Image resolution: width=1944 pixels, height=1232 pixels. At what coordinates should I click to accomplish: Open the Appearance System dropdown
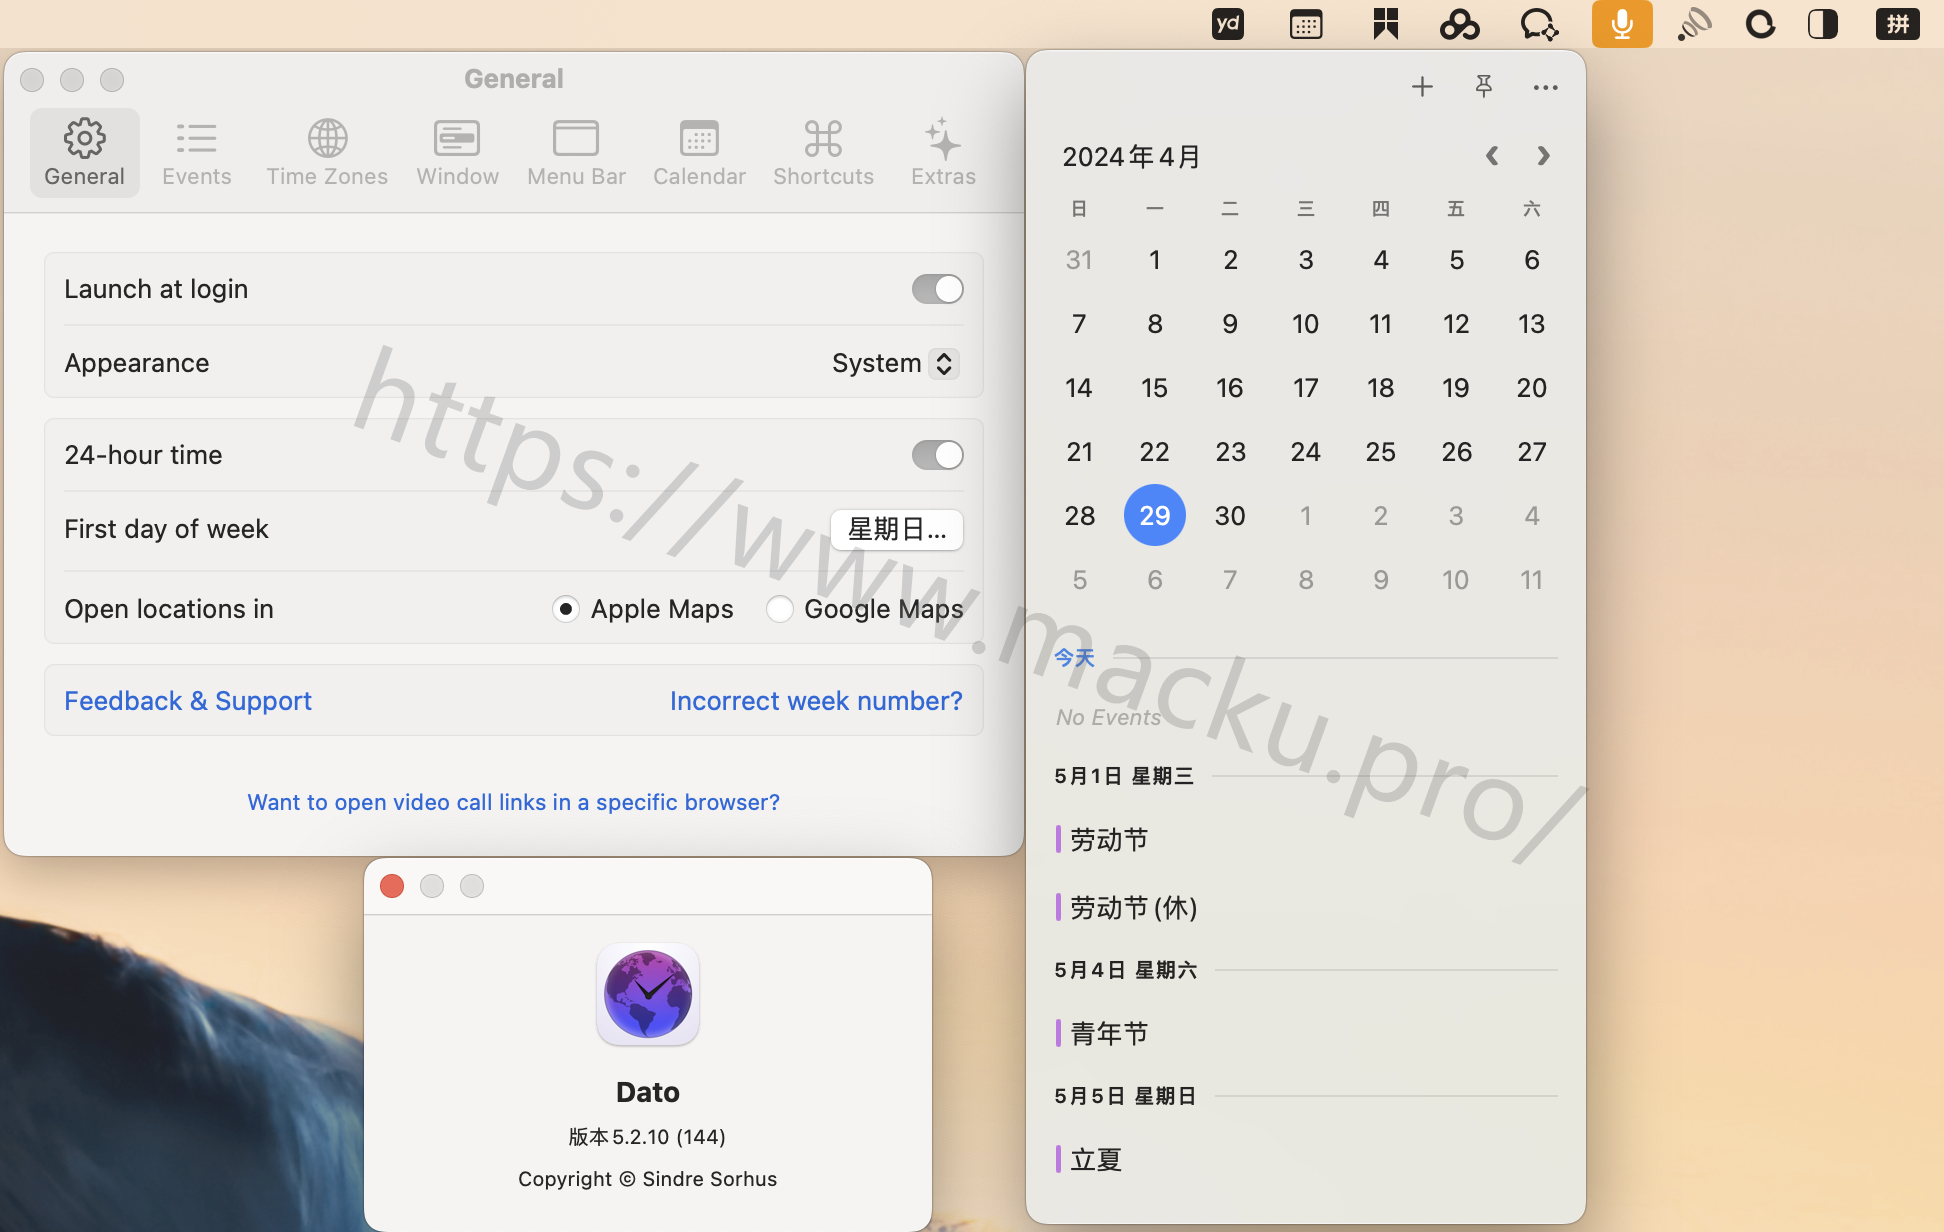(895, 363)
